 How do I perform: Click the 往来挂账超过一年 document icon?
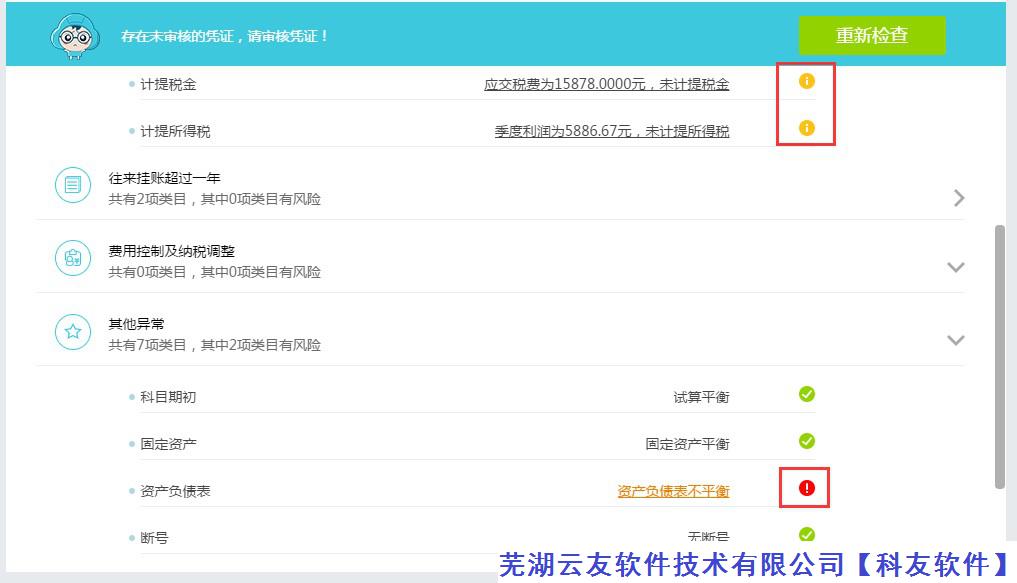click(73, 185)
